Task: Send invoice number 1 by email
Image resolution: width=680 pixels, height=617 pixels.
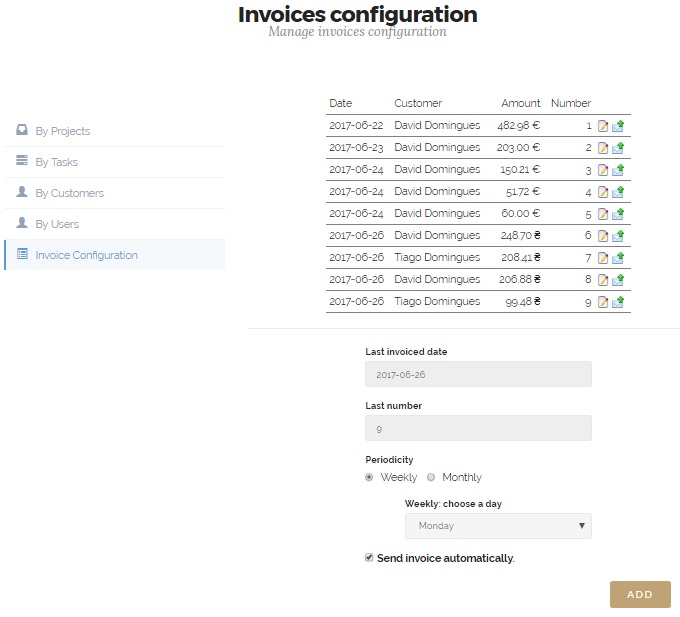Action: pos(618,126)
